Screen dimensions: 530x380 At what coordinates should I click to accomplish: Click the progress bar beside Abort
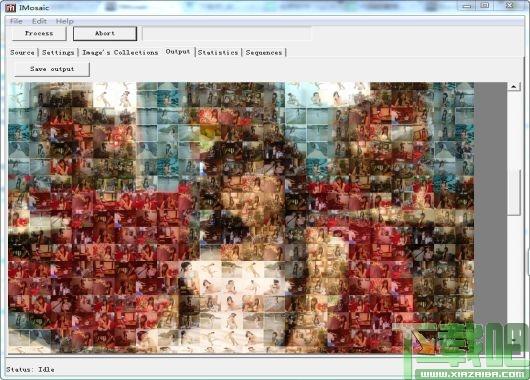[227, 34]
